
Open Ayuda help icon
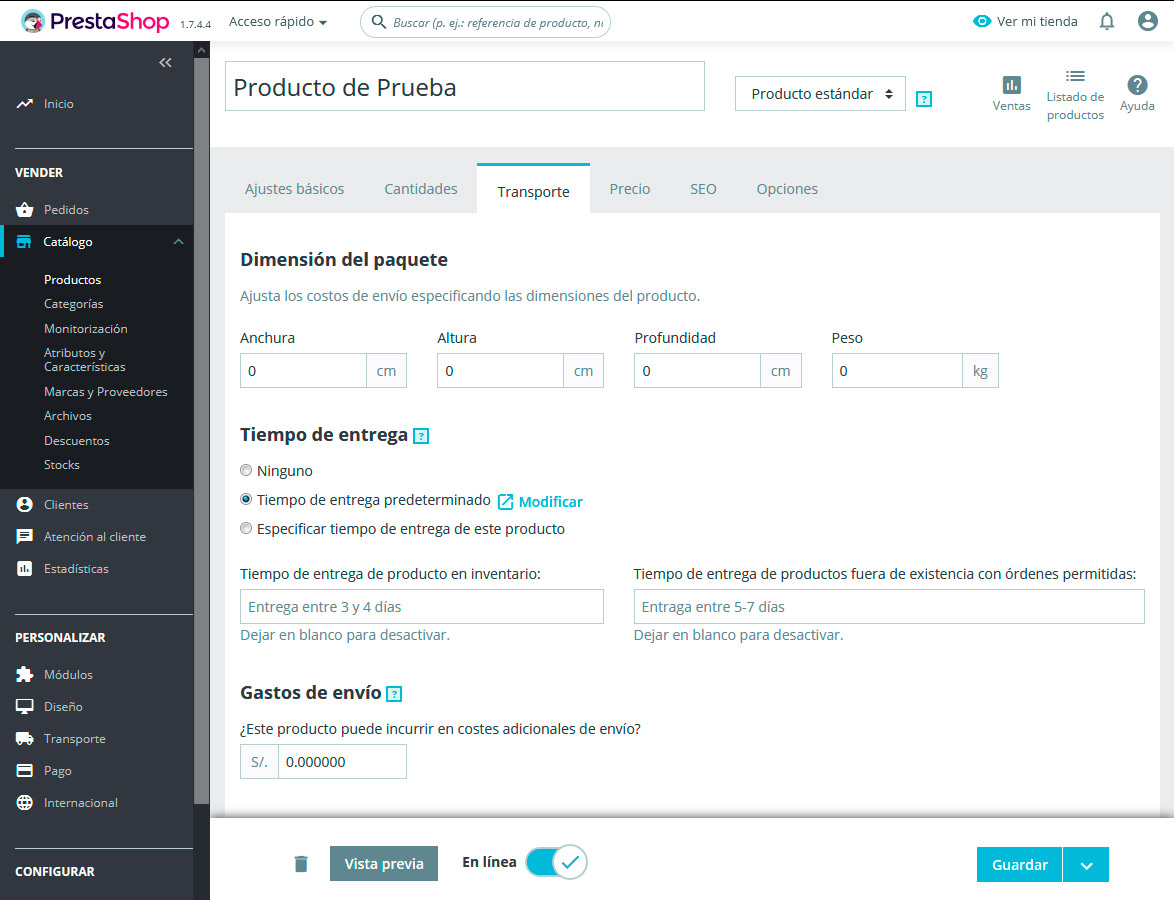click(1137, 85)
